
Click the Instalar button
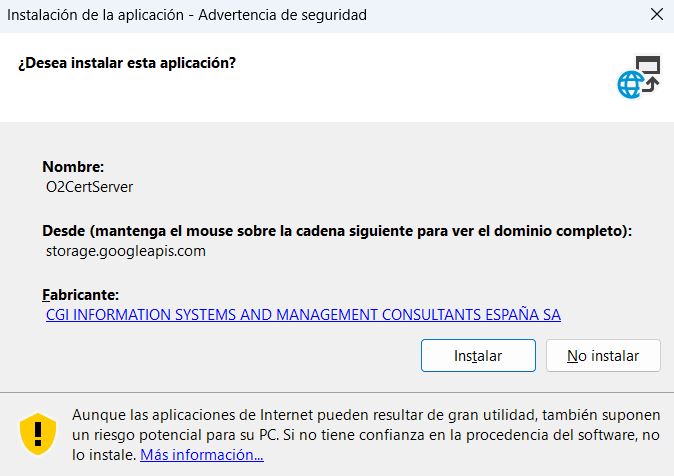point(478,356)
